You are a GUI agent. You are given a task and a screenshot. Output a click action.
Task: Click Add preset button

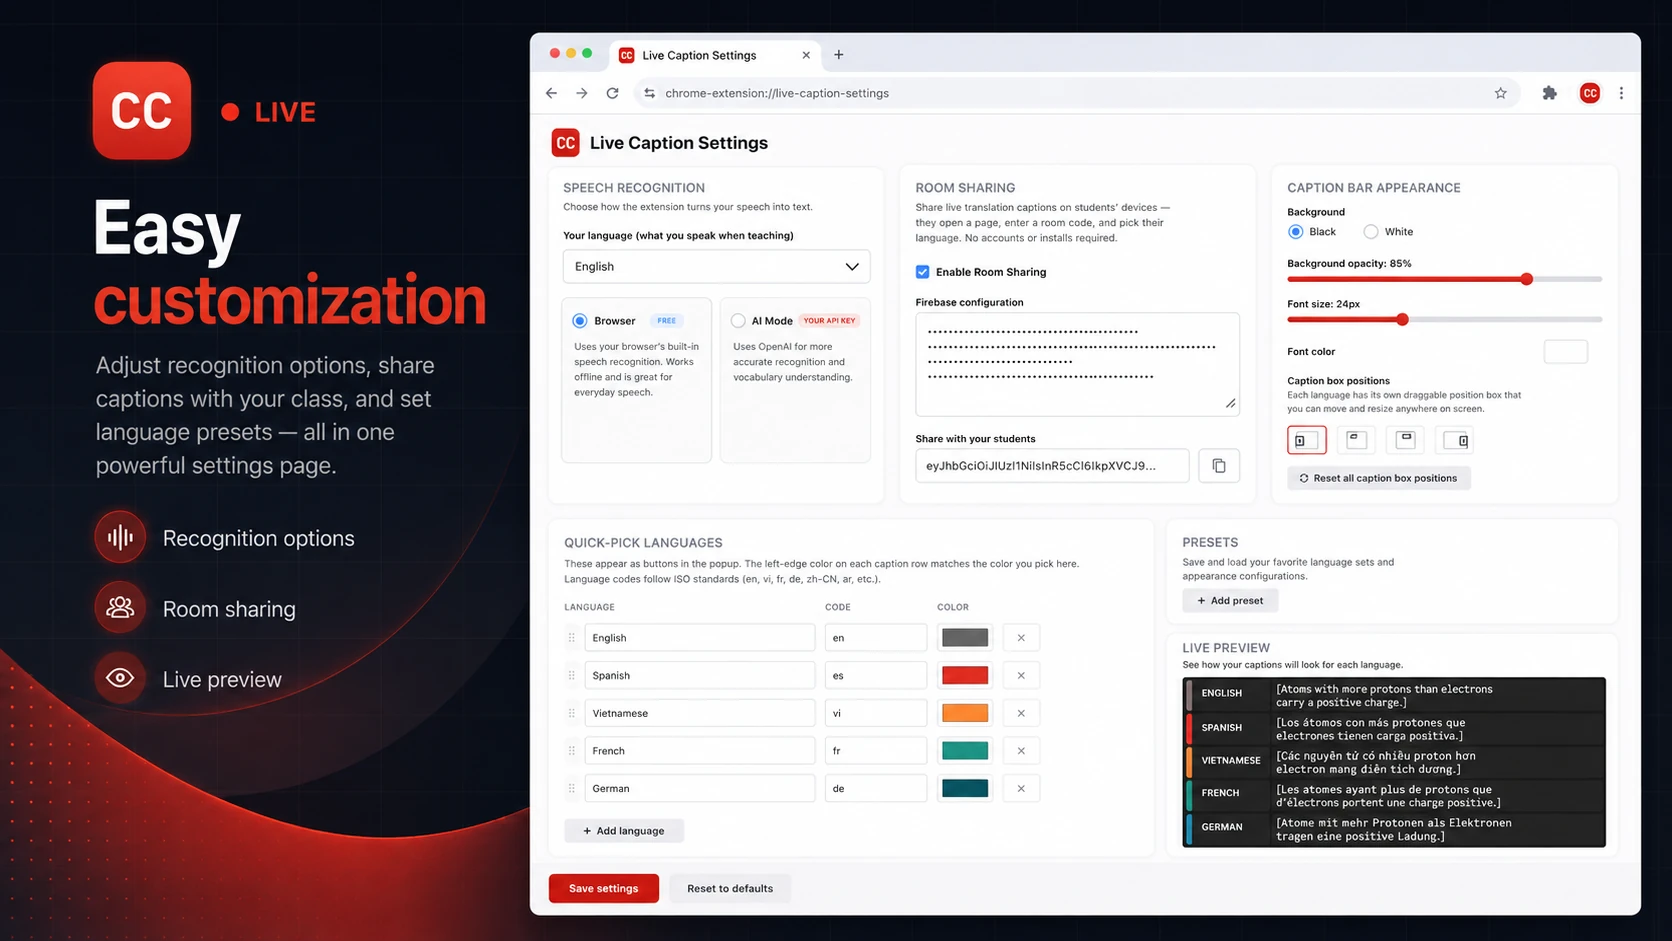click(x=1230, y=601)
